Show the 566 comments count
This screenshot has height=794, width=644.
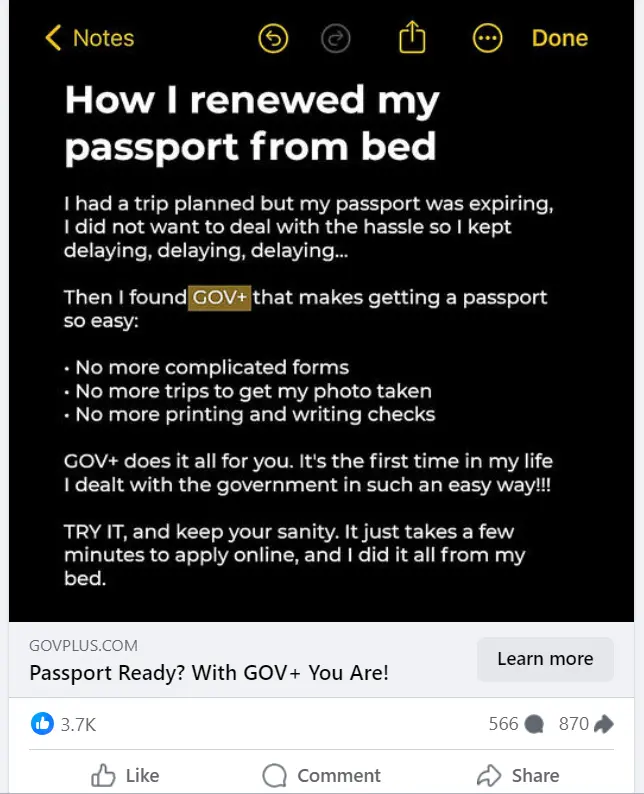point(503,724)
